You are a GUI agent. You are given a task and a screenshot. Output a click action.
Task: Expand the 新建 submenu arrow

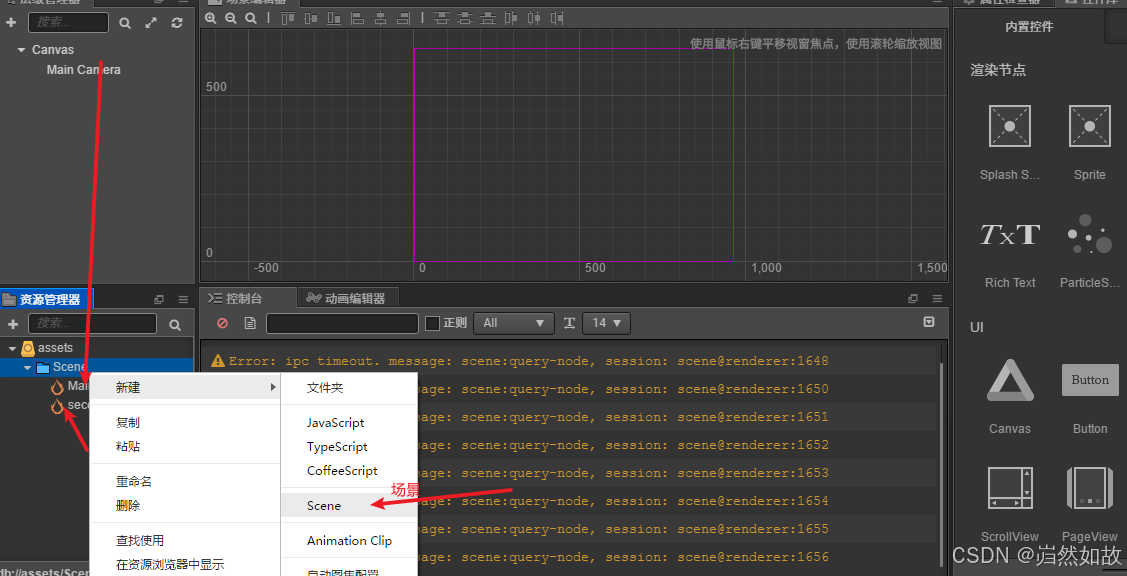[273, 388]
